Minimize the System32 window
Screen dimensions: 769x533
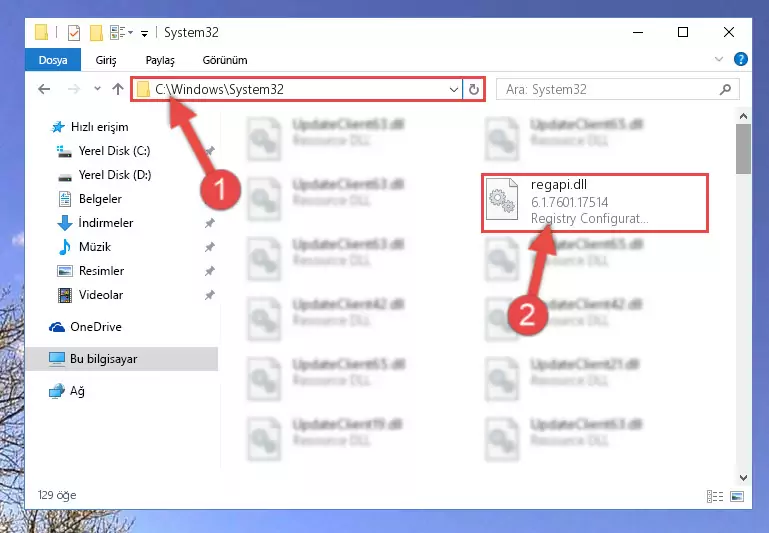click(x=638, y=32)
